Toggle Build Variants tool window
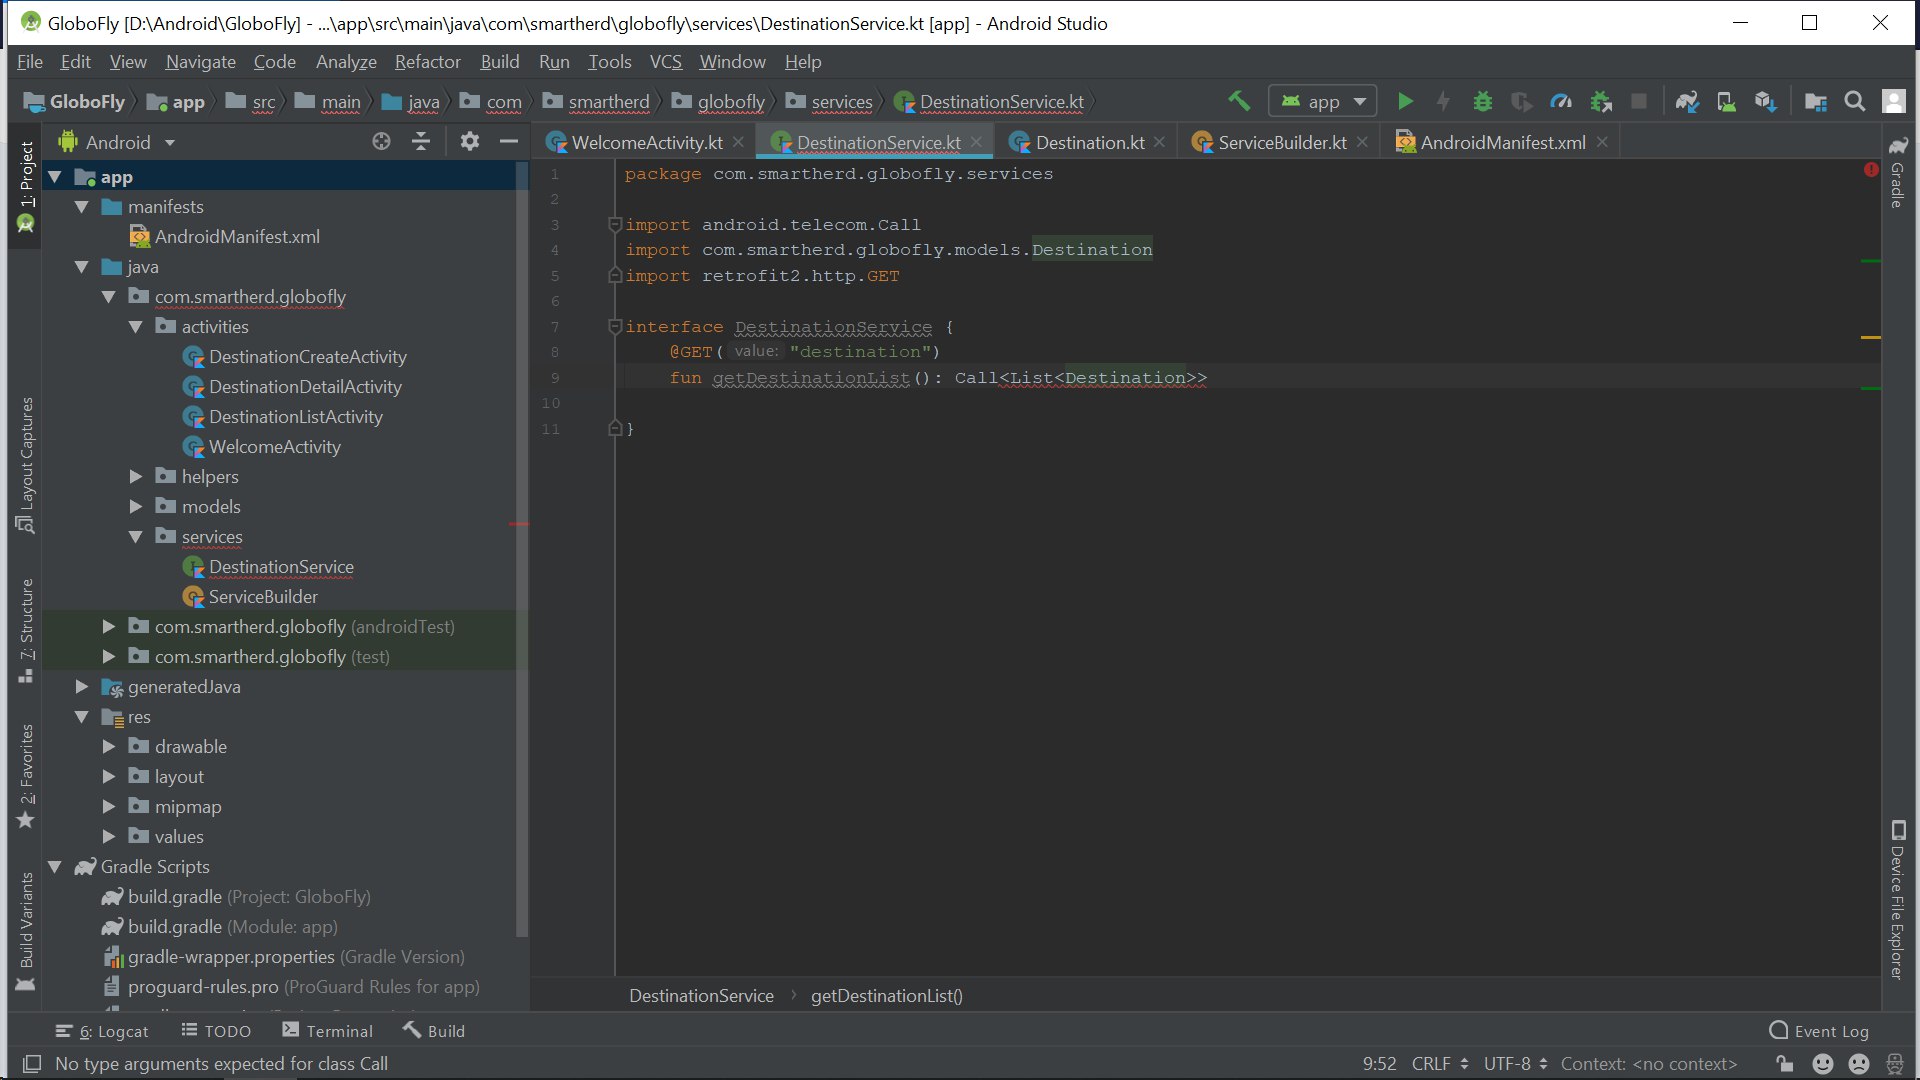This screenshot has height=1080, width=1920. click(26, 931)
